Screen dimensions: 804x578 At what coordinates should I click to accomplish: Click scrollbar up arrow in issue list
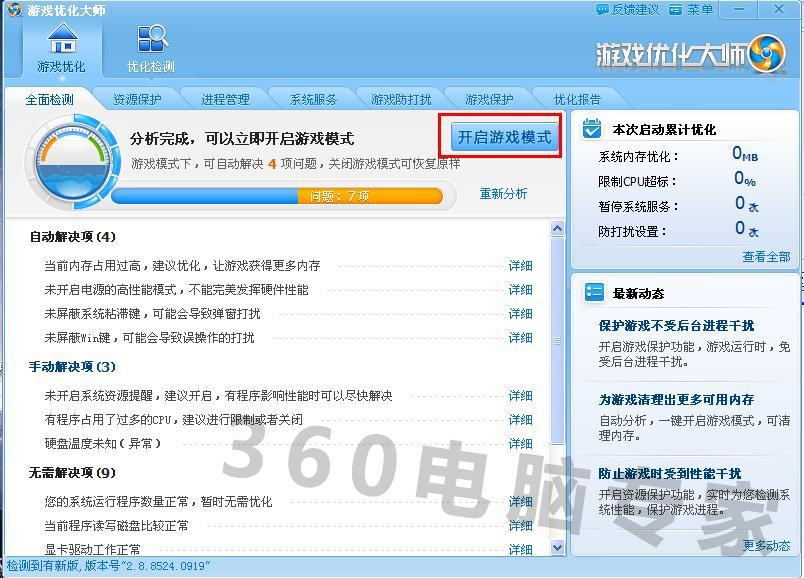click(x=557, y=229)
